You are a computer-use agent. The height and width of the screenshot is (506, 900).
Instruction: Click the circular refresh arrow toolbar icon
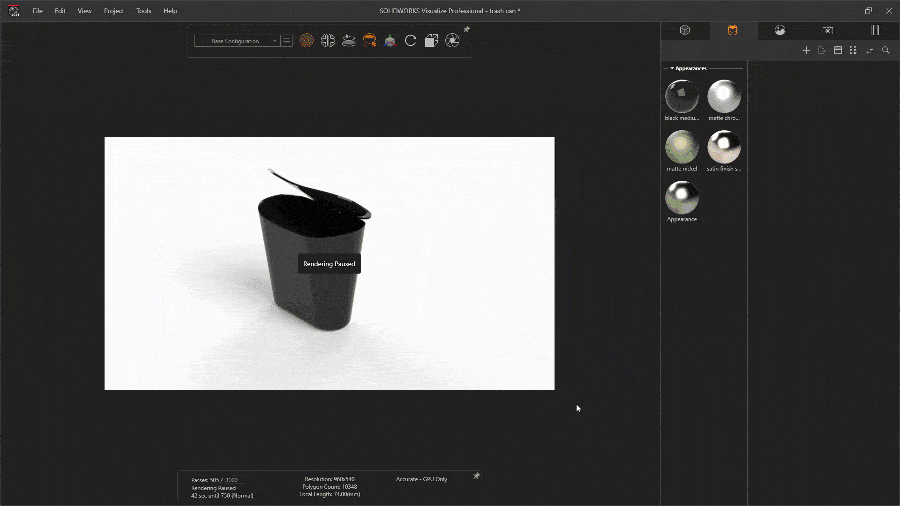click(410, 41)
